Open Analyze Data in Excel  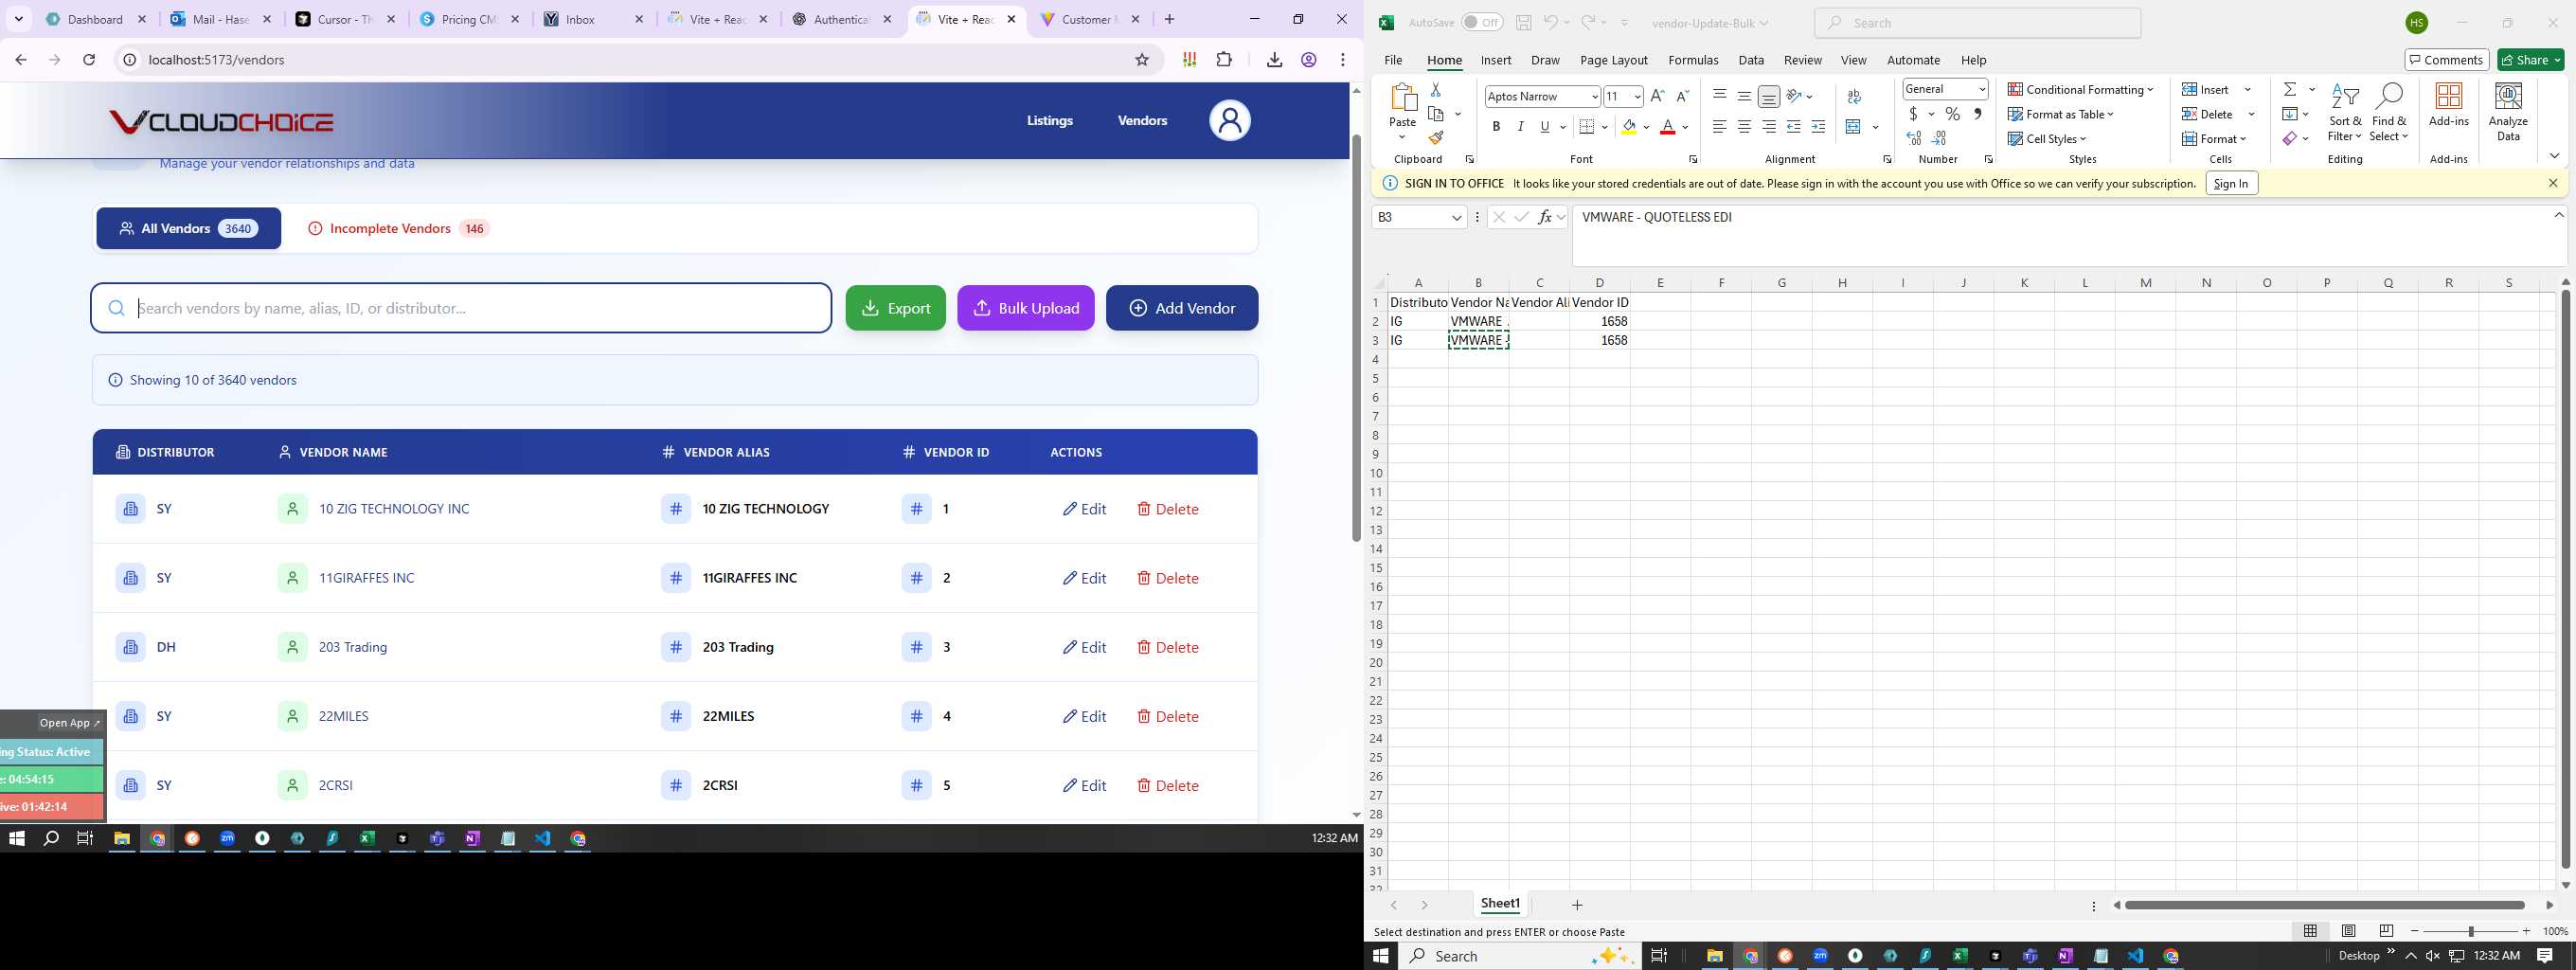coord(2508,111)
